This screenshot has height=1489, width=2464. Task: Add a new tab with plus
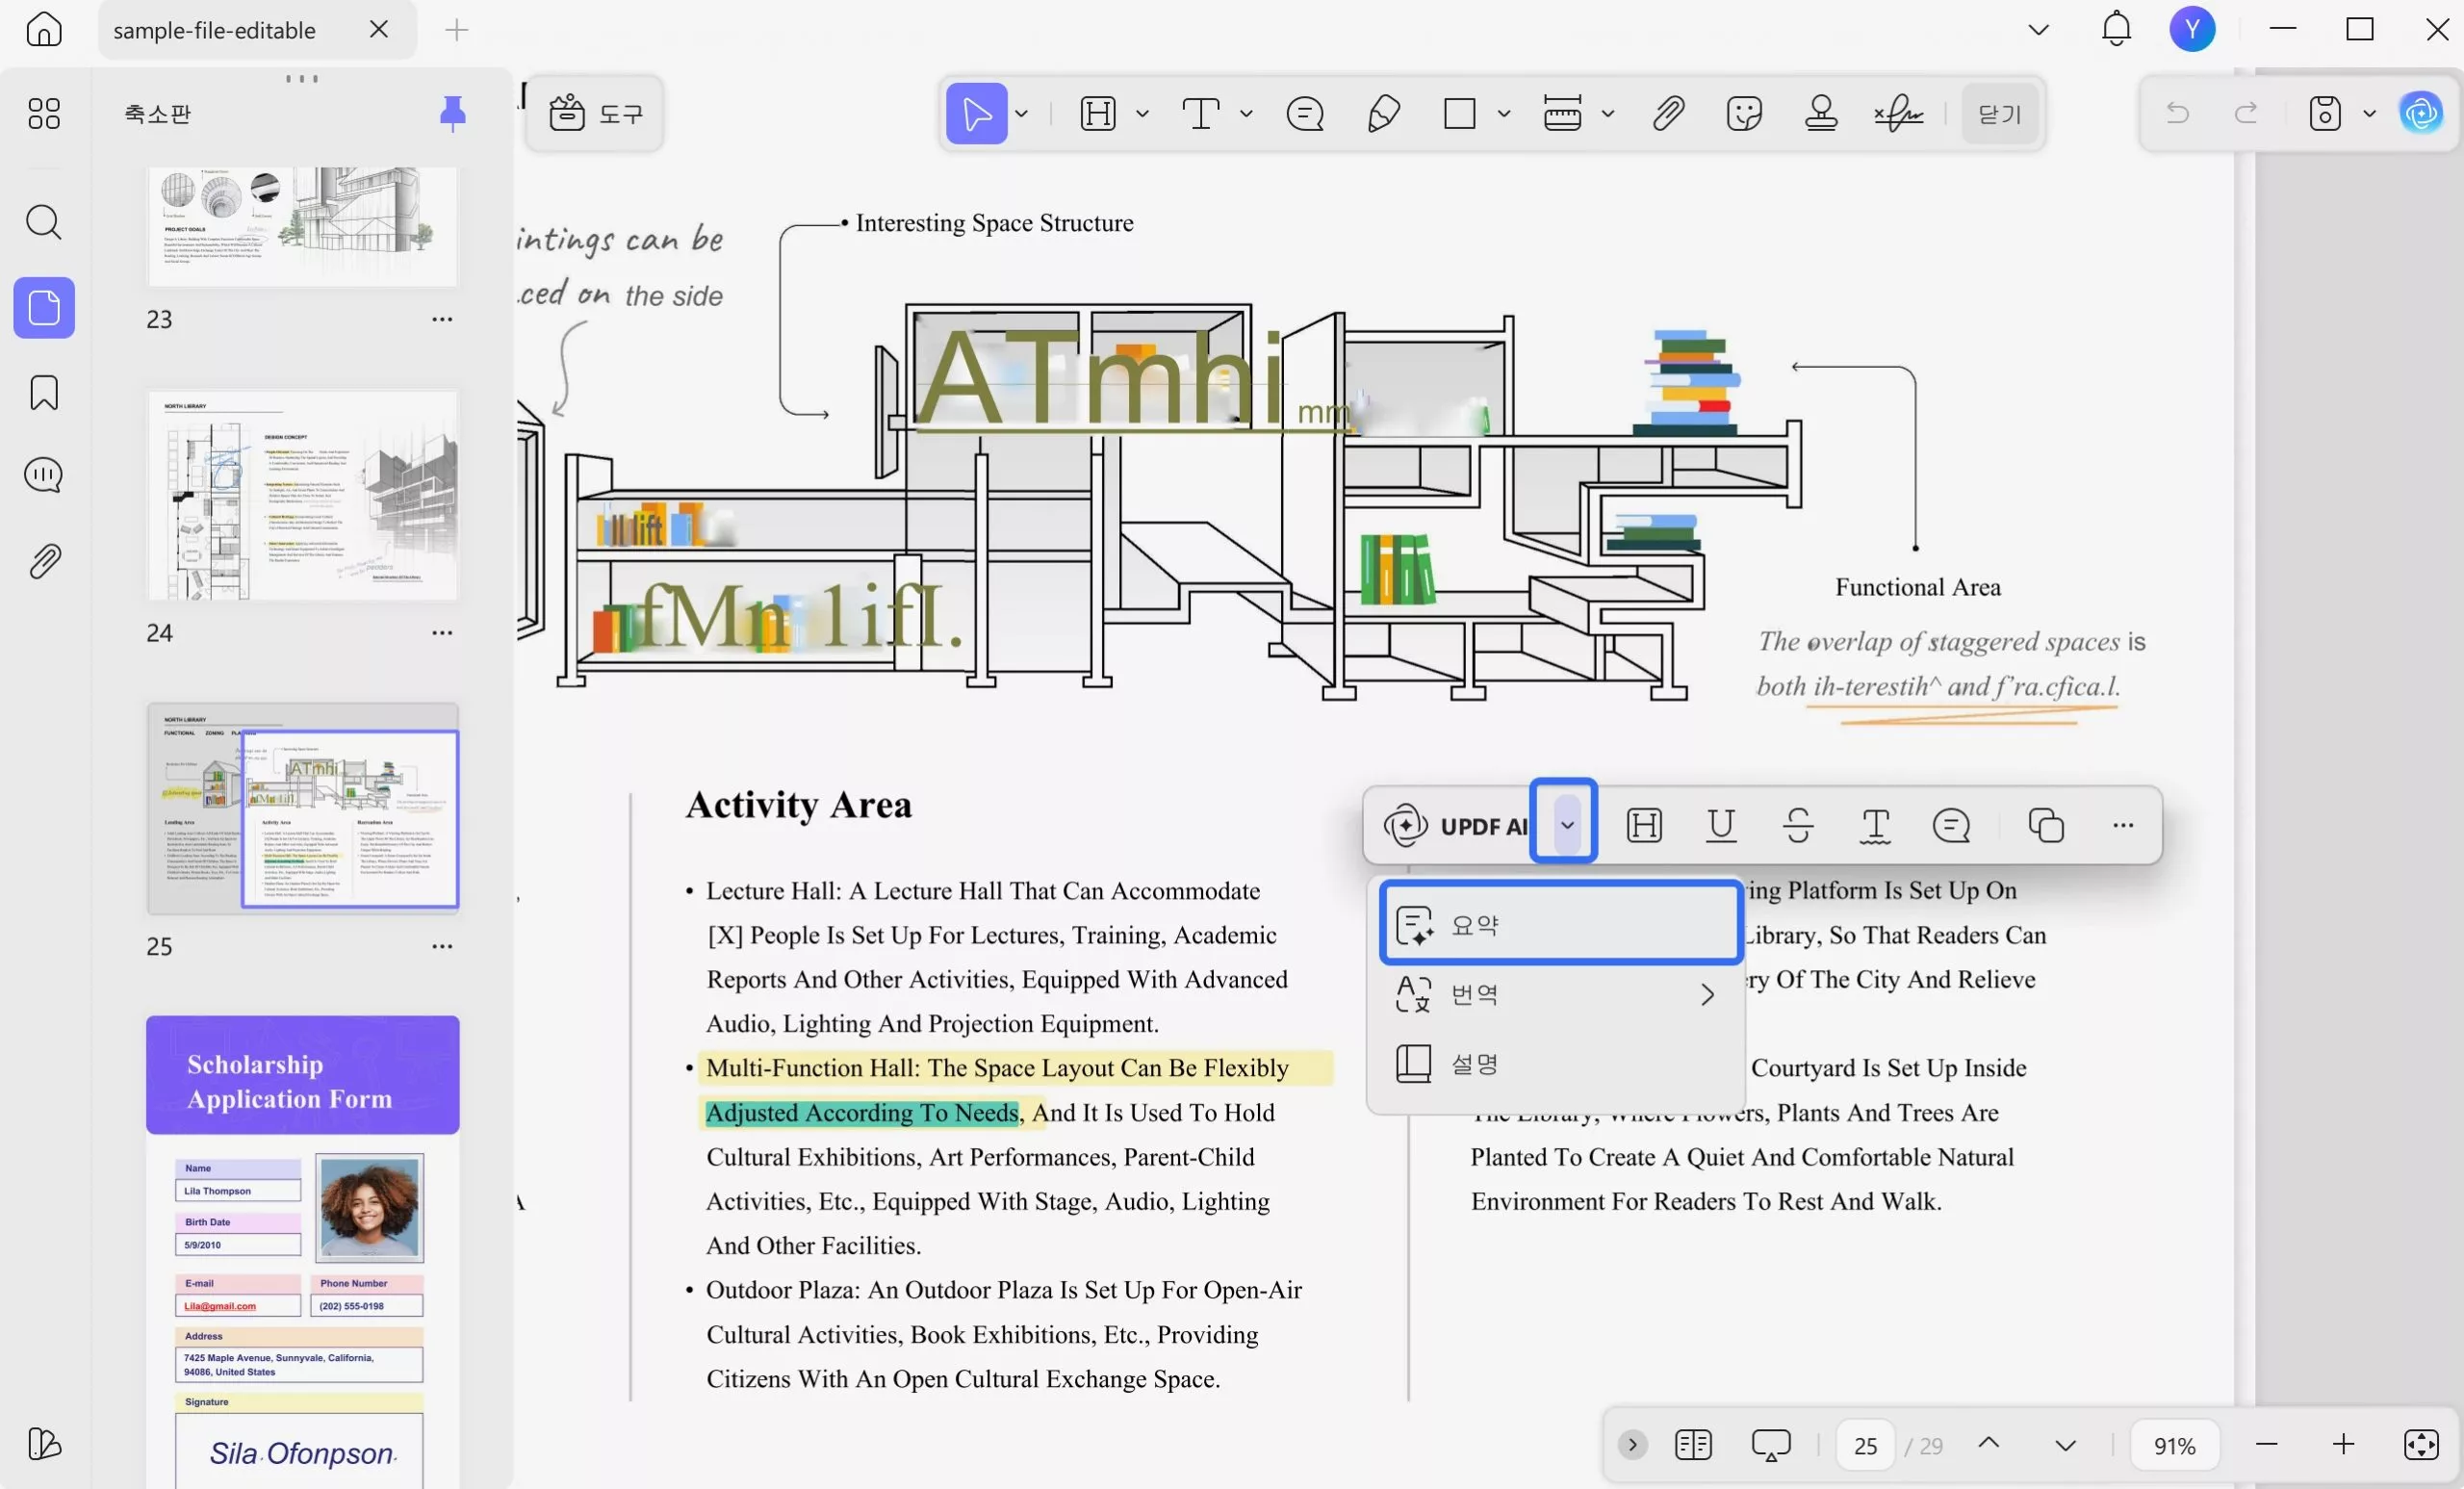tap(456, 30)
